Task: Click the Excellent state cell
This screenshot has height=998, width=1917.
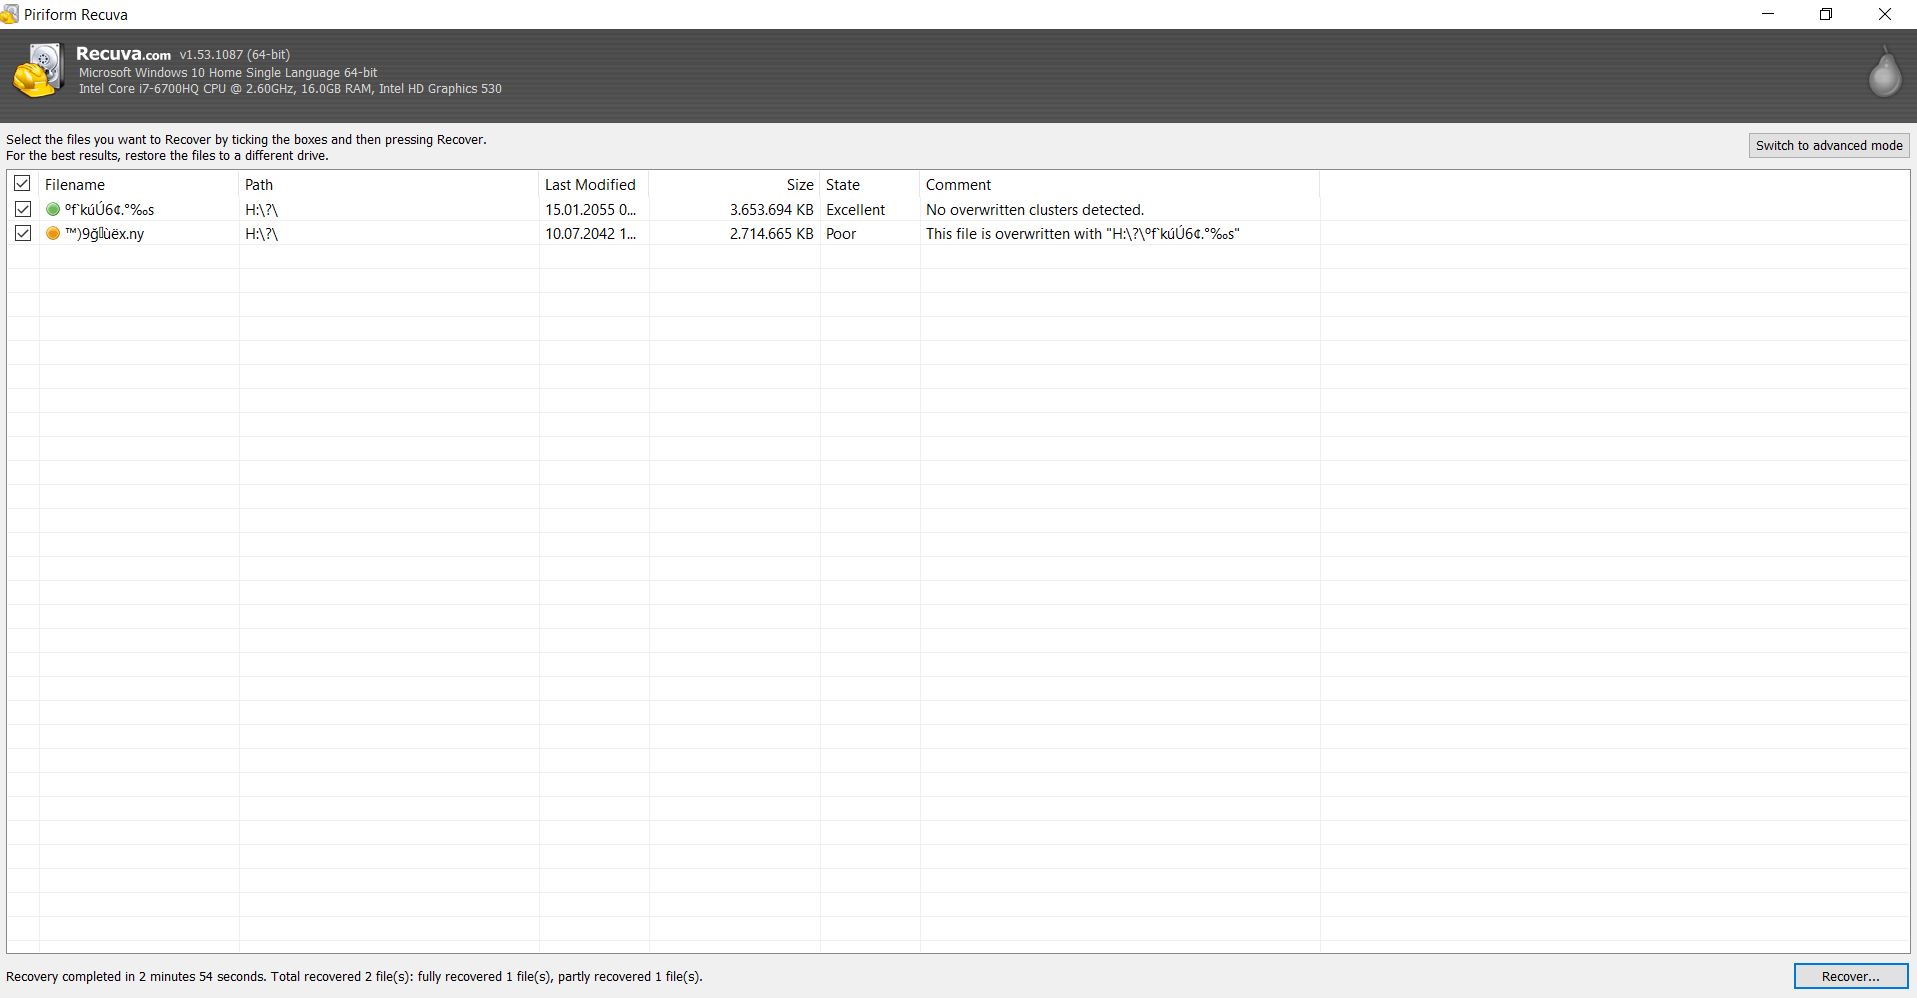Action: (x=855, y=210)
